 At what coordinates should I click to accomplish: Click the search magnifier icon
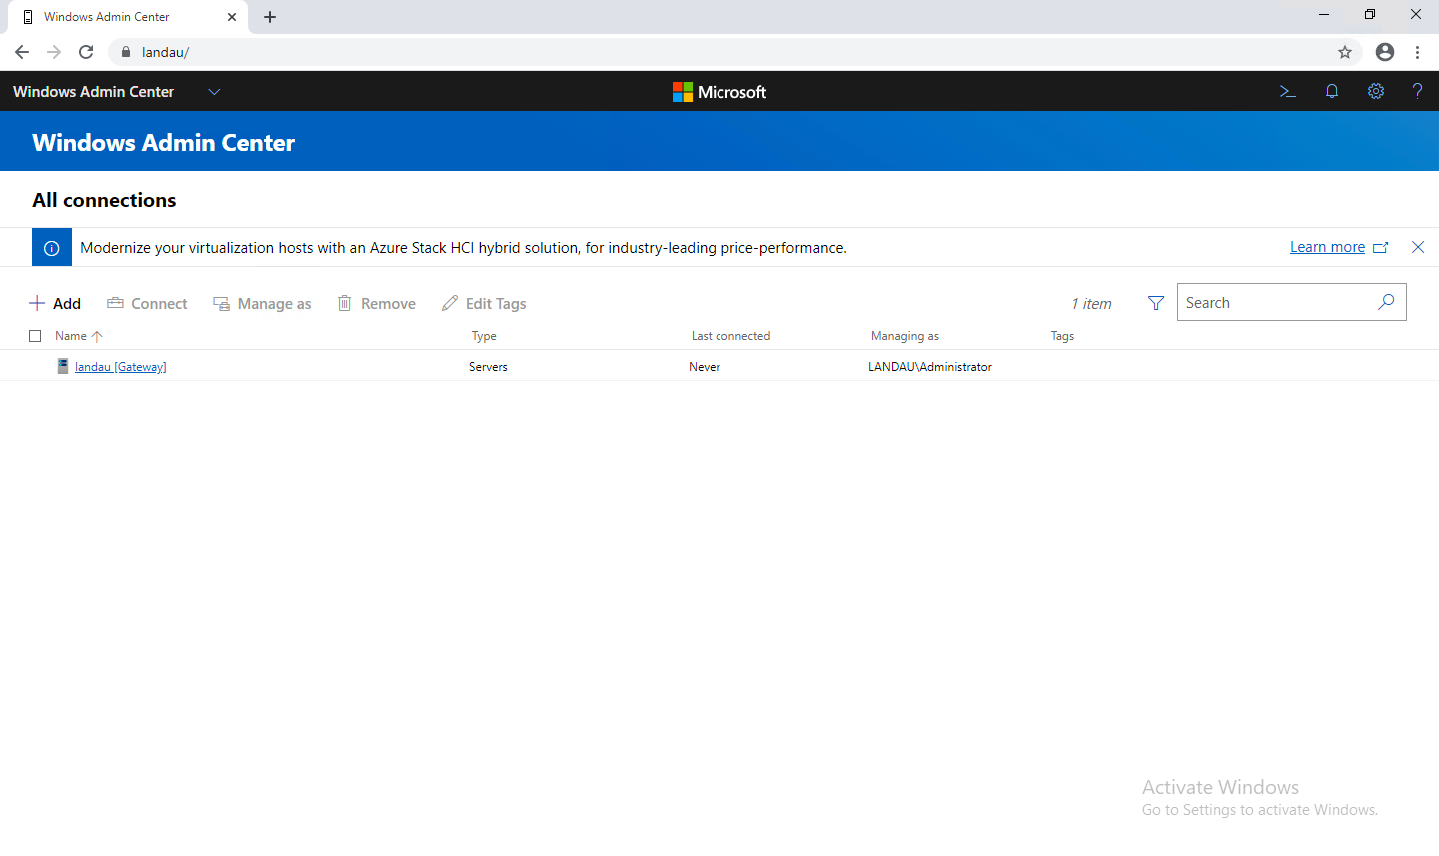pos(1386,302)
